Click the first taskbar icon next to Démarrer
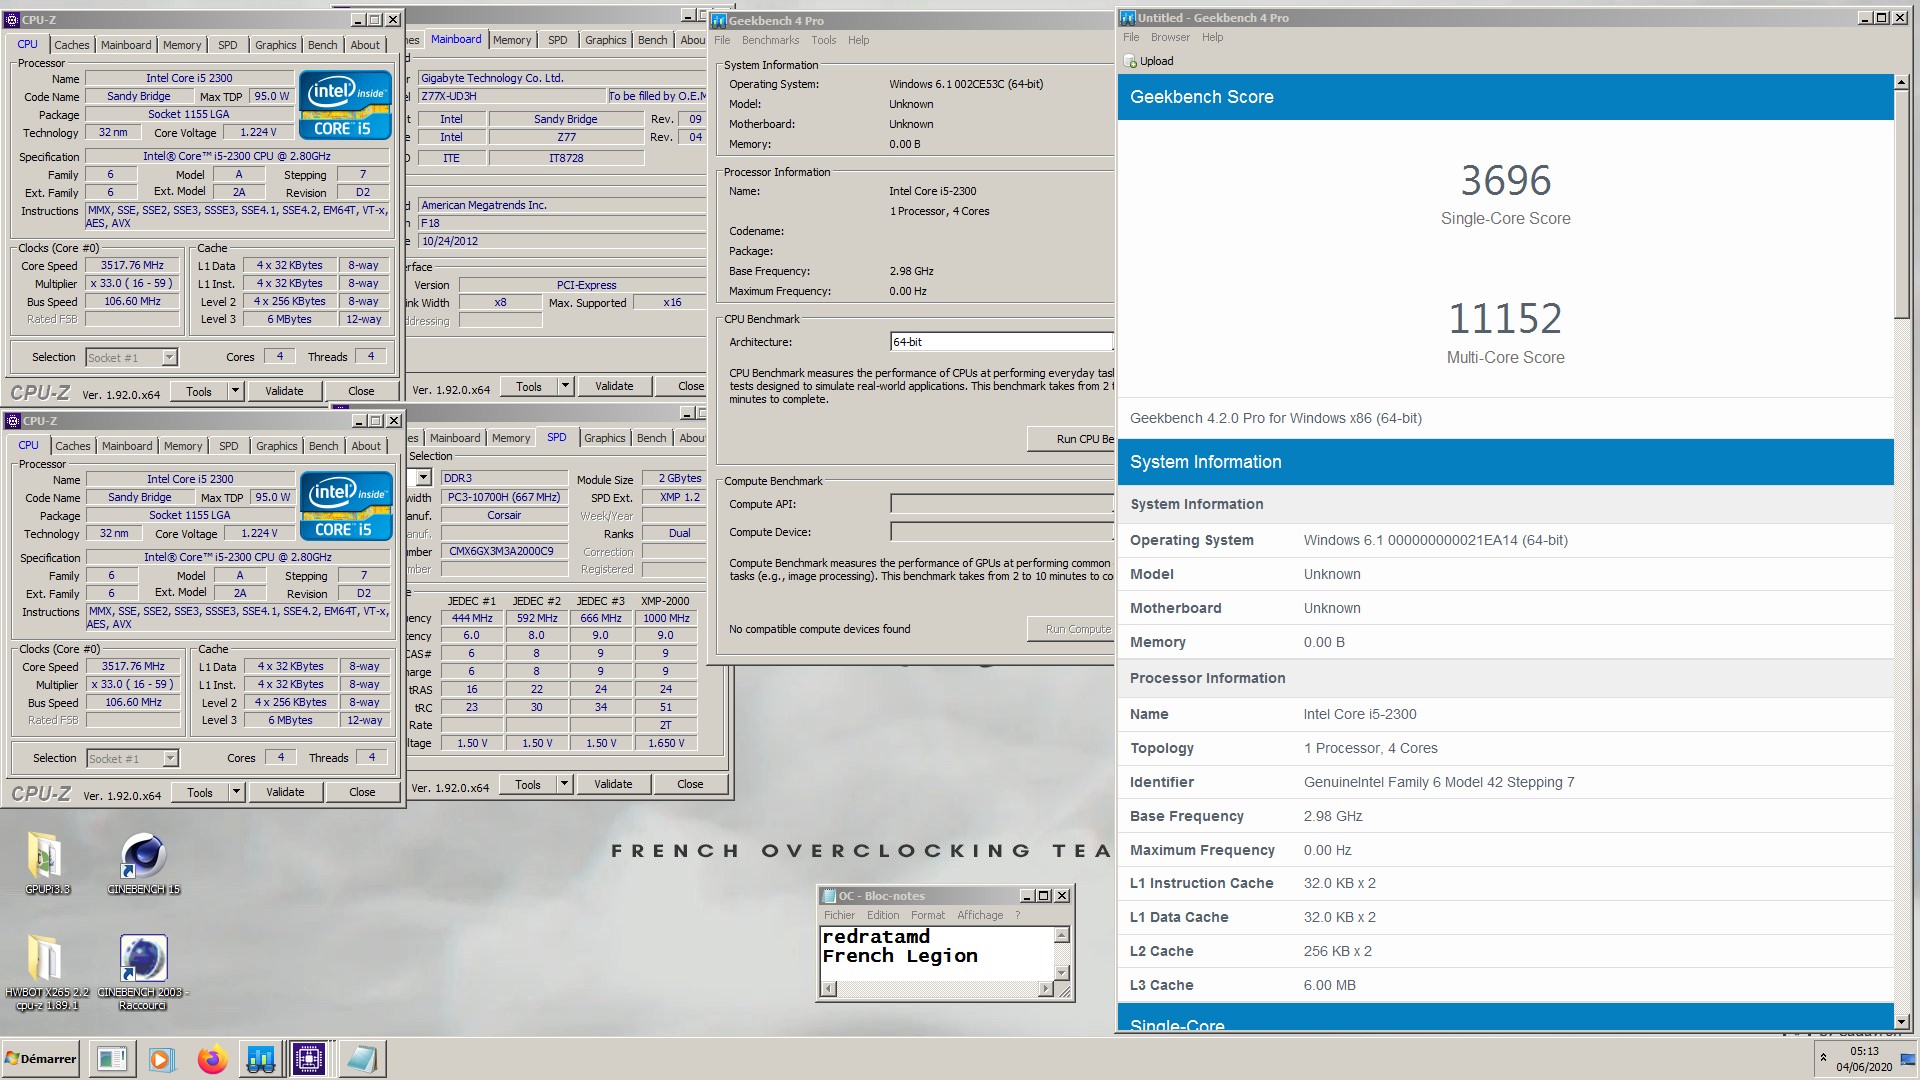 point(112,1059)
